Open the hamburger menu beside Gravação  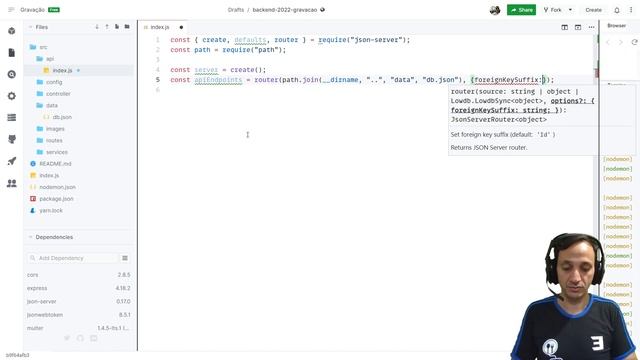click(x=11, y=10)
